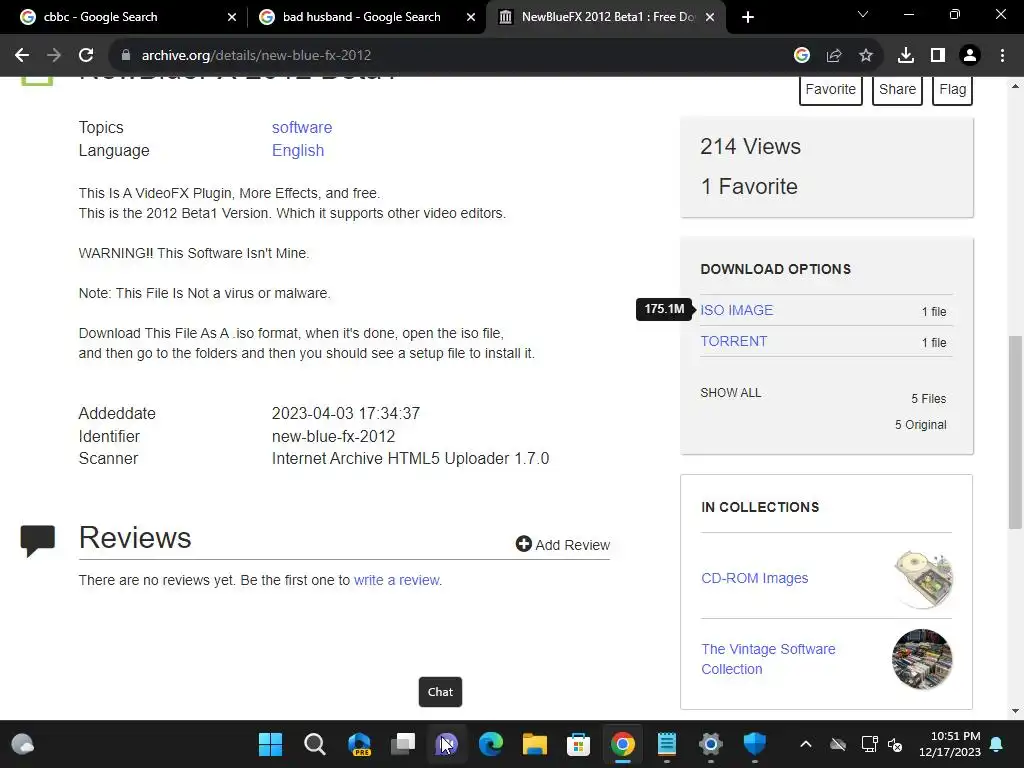This screenshot has width=1024, height=768.
Task: Open the English language link
Action: click(x=298, y=150)
